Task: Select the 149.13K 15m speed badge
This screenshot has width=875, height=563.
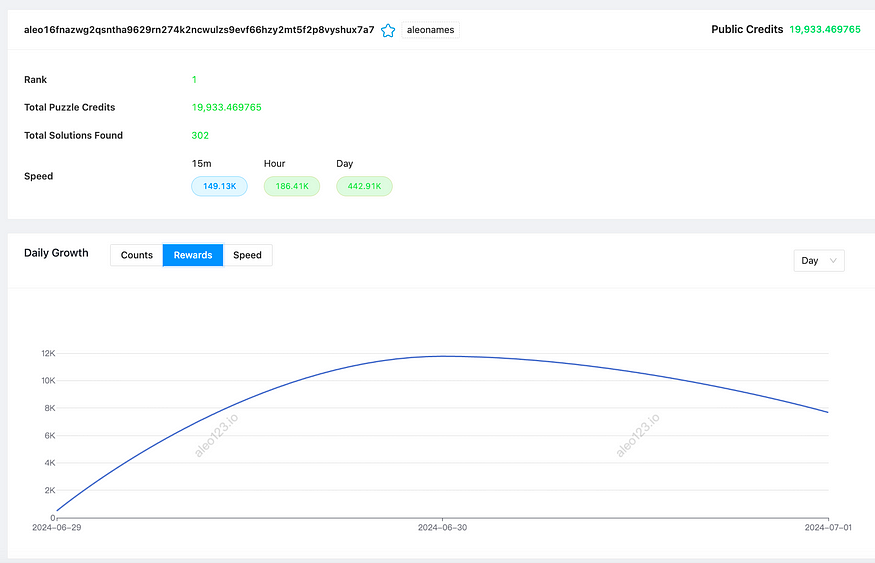Action: coord(219,186)
